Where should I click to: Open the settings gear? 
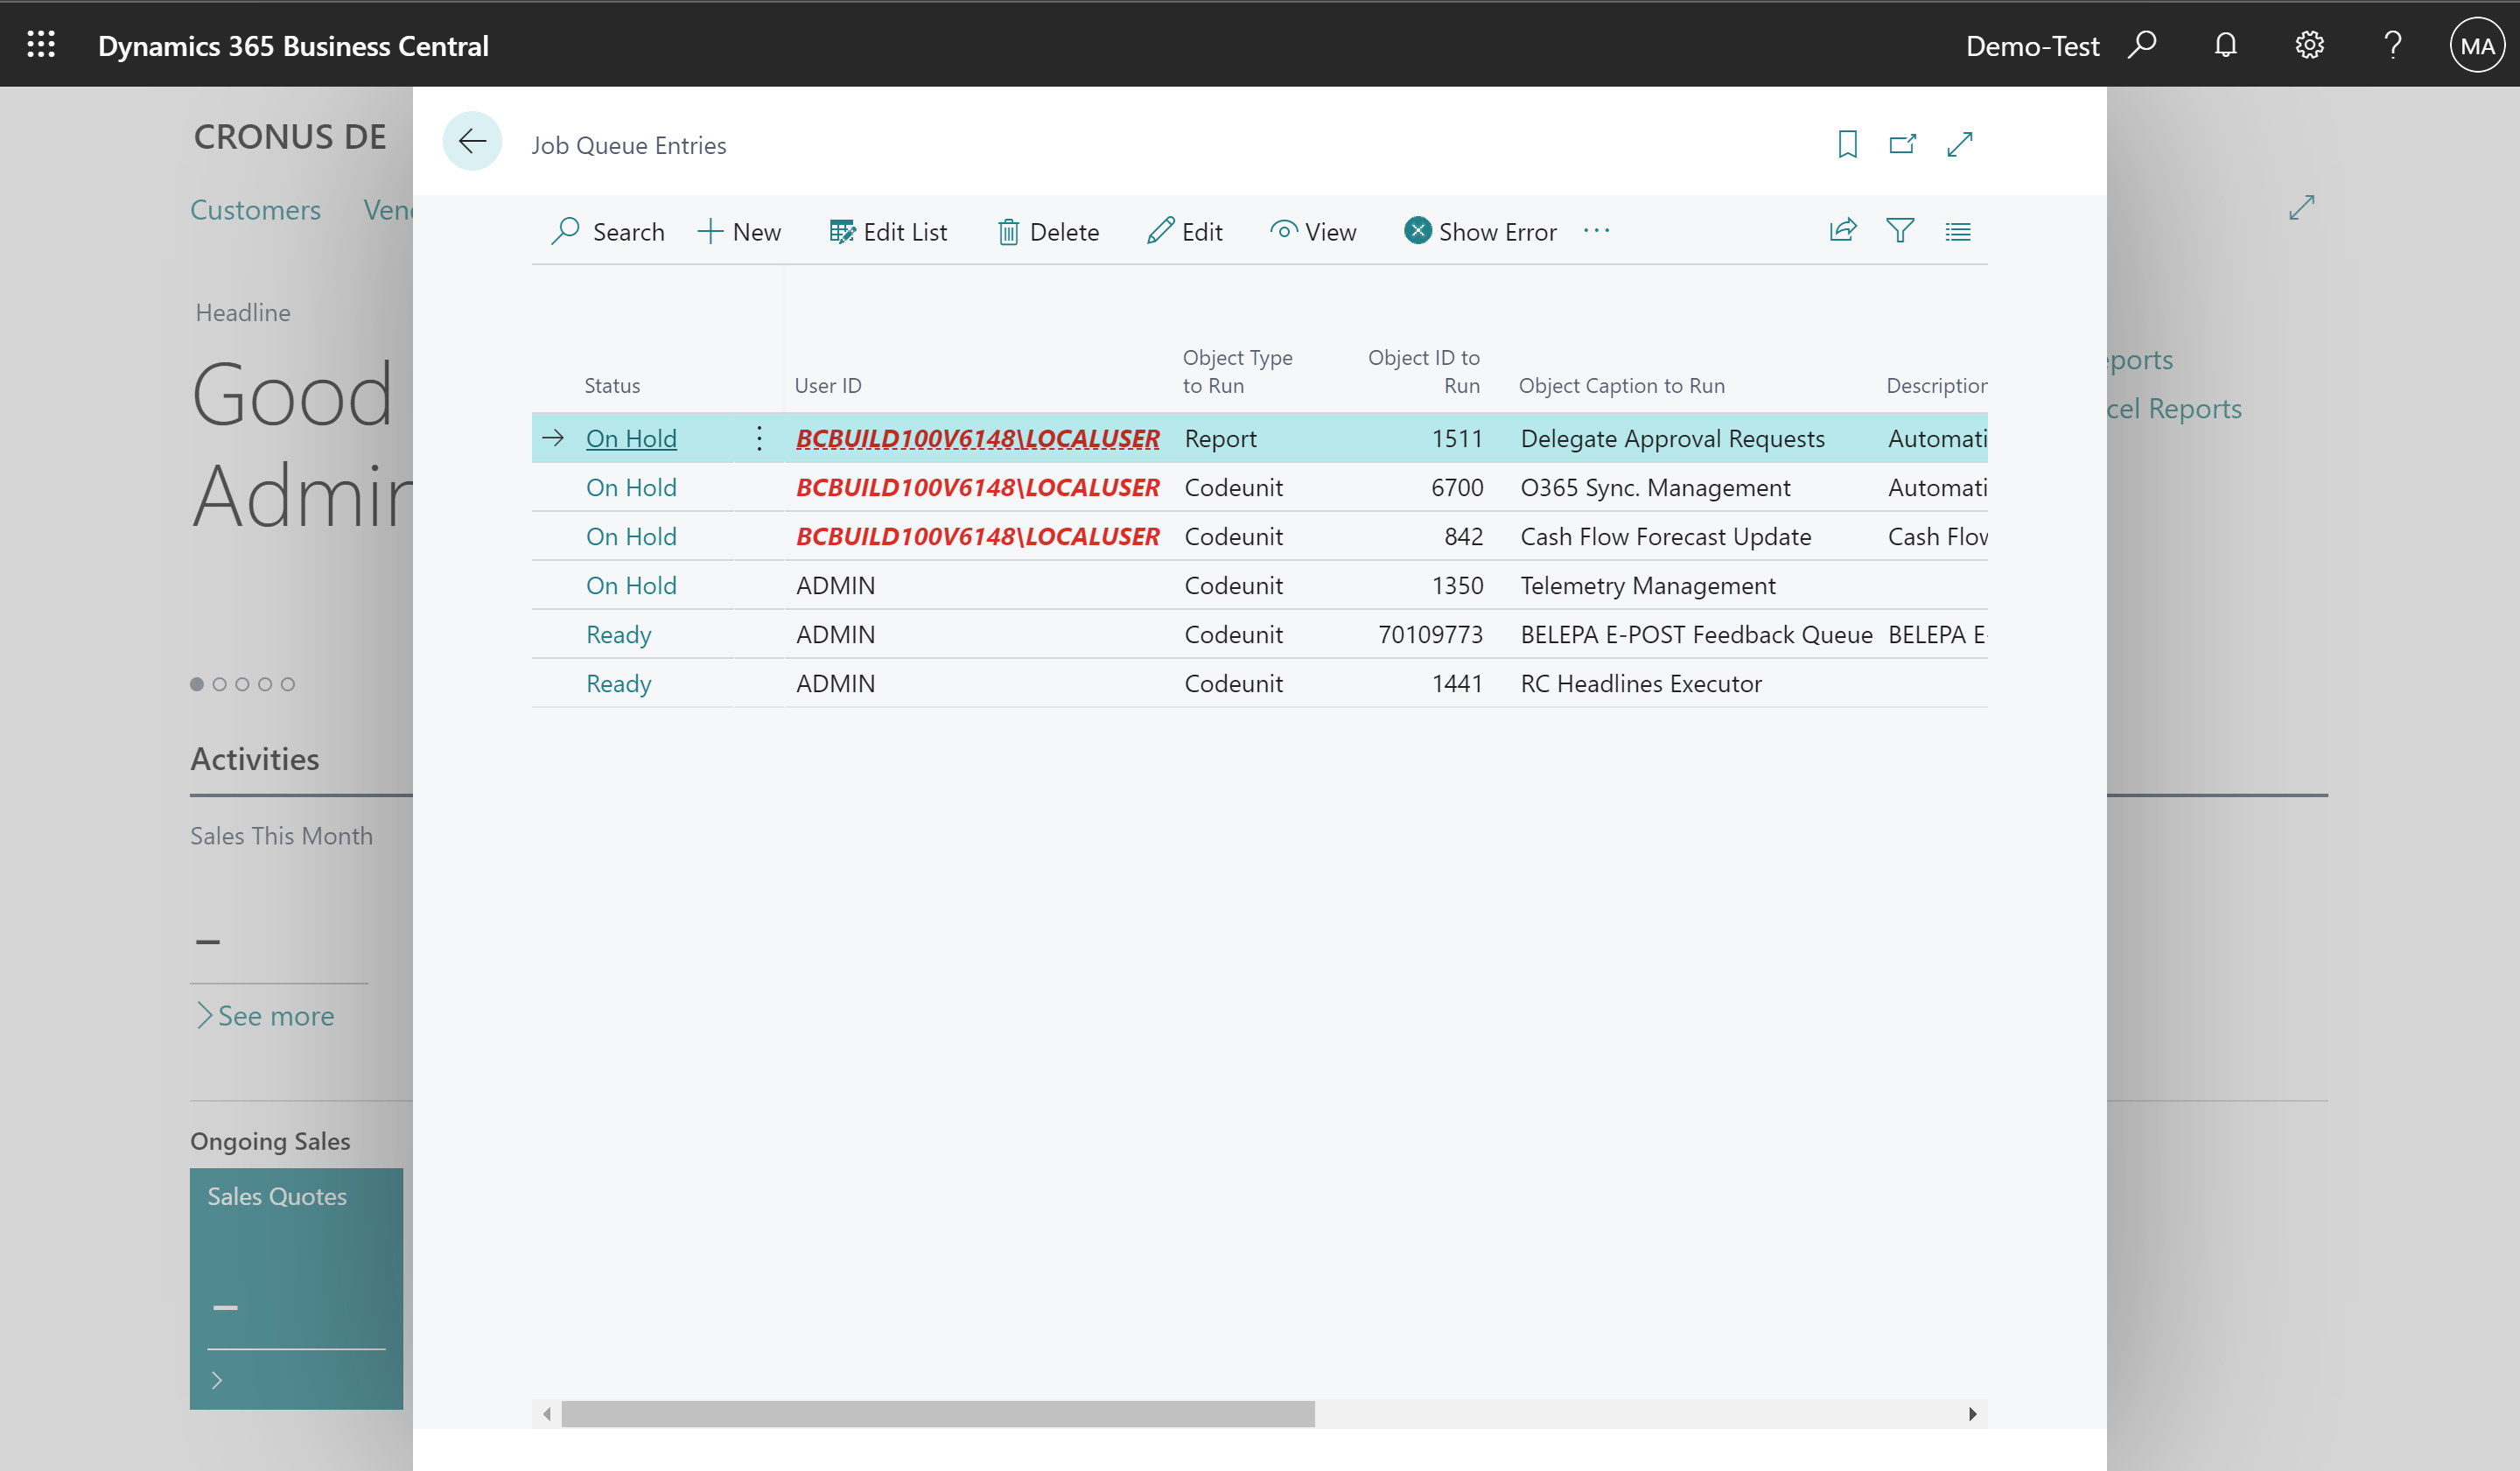(2309, 45)
